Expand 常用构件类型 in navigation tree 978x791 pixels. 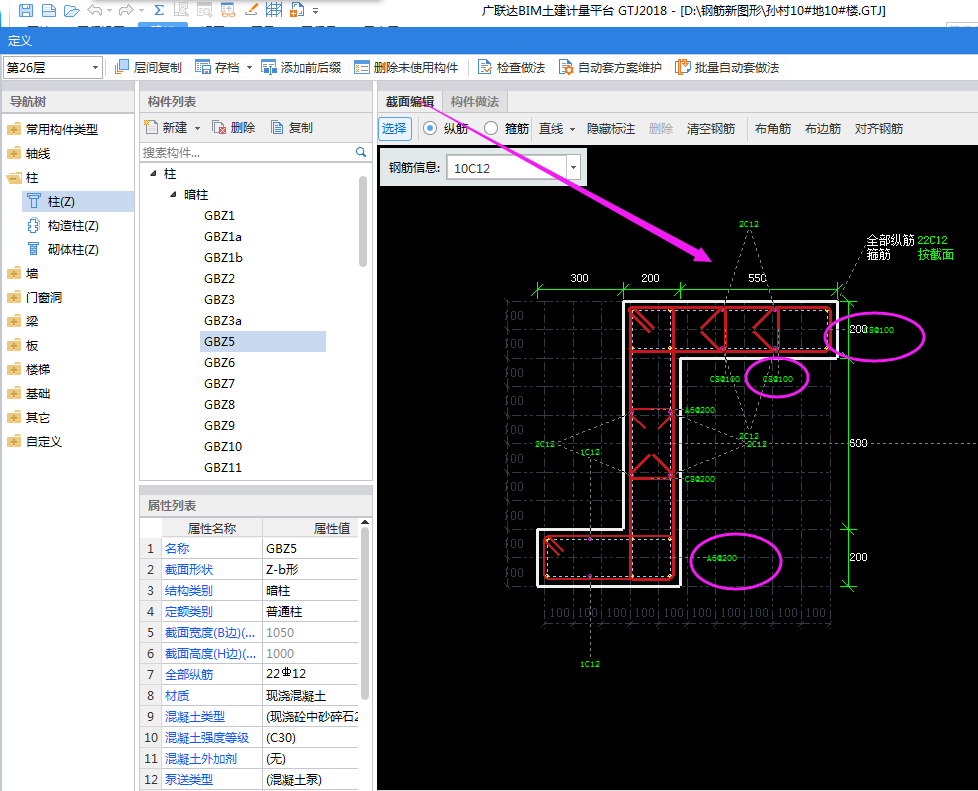(x=14, y=130)
